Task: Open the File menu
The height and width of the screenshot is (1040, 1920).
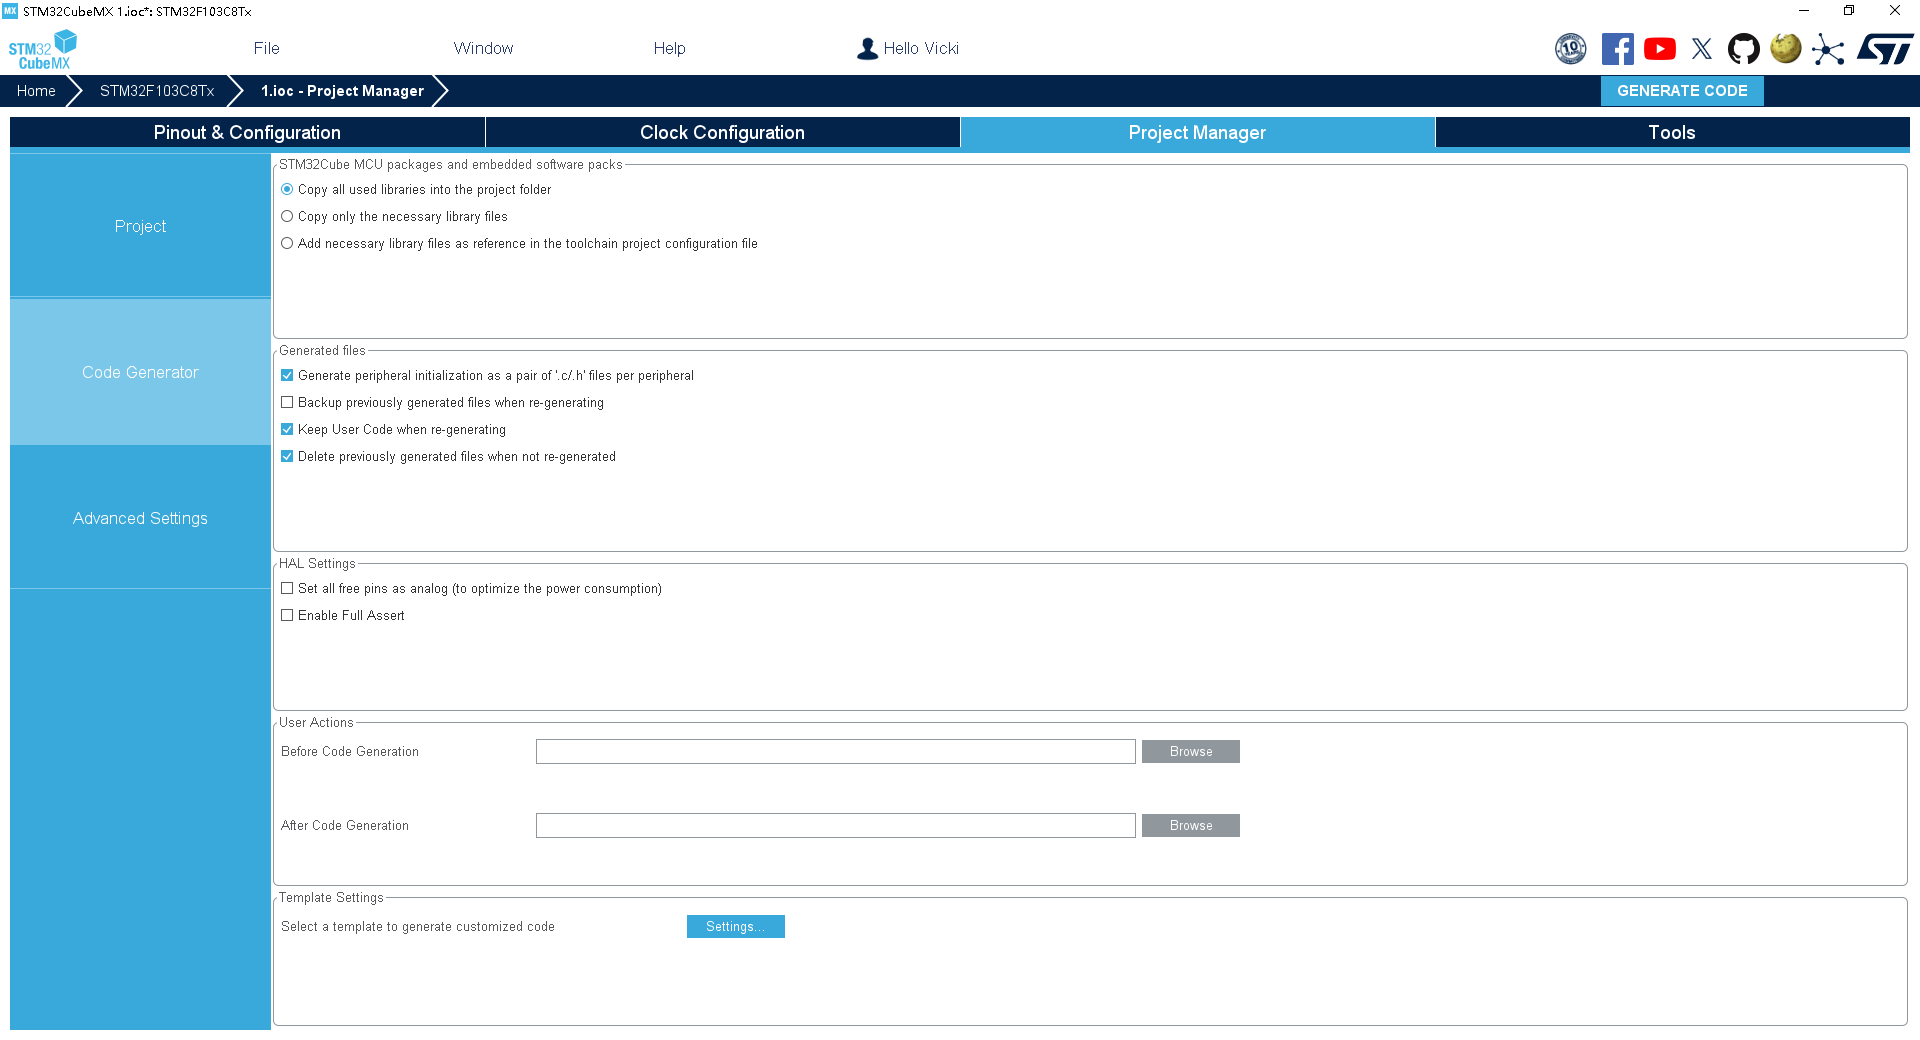Action: point(266,48)
